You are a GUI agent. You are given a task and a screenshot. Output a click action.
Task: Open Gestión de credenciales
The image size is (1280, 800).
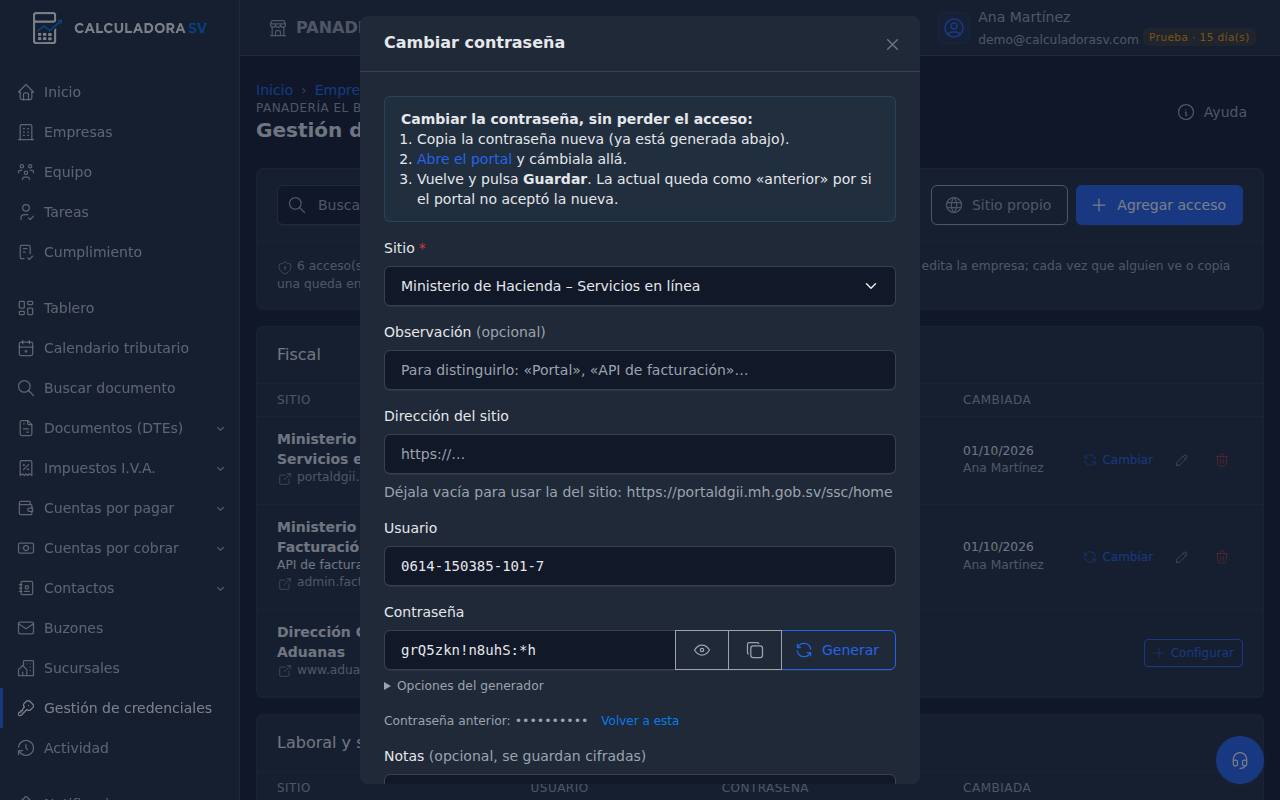coord(120,708)
